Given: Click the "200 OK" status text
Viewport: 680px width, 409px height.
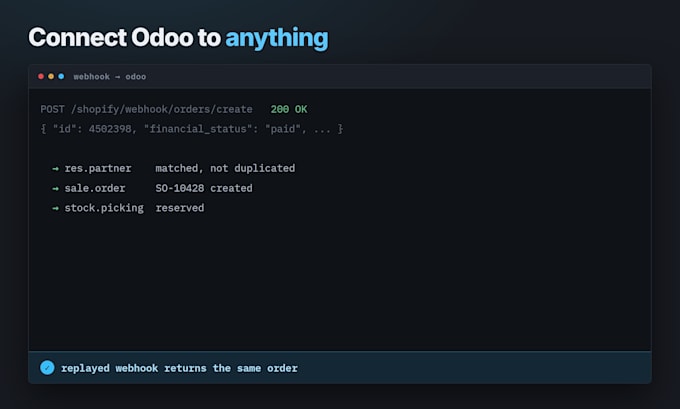Looking at the screenshot, I should click(x=289, y=109).
